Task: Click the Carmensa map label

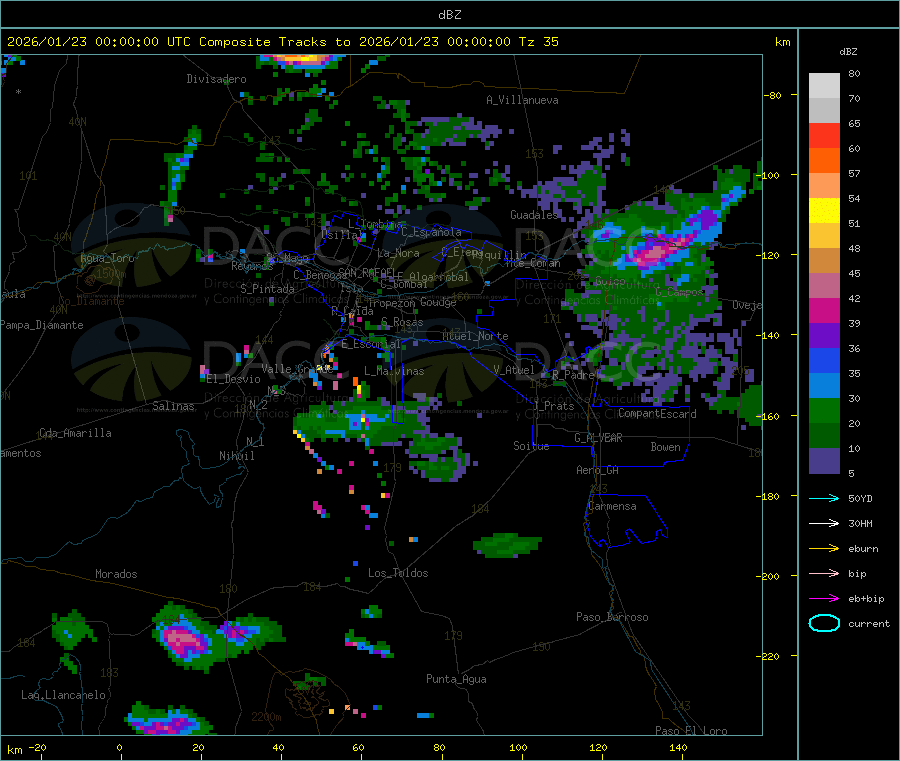Action: (612, 506)
